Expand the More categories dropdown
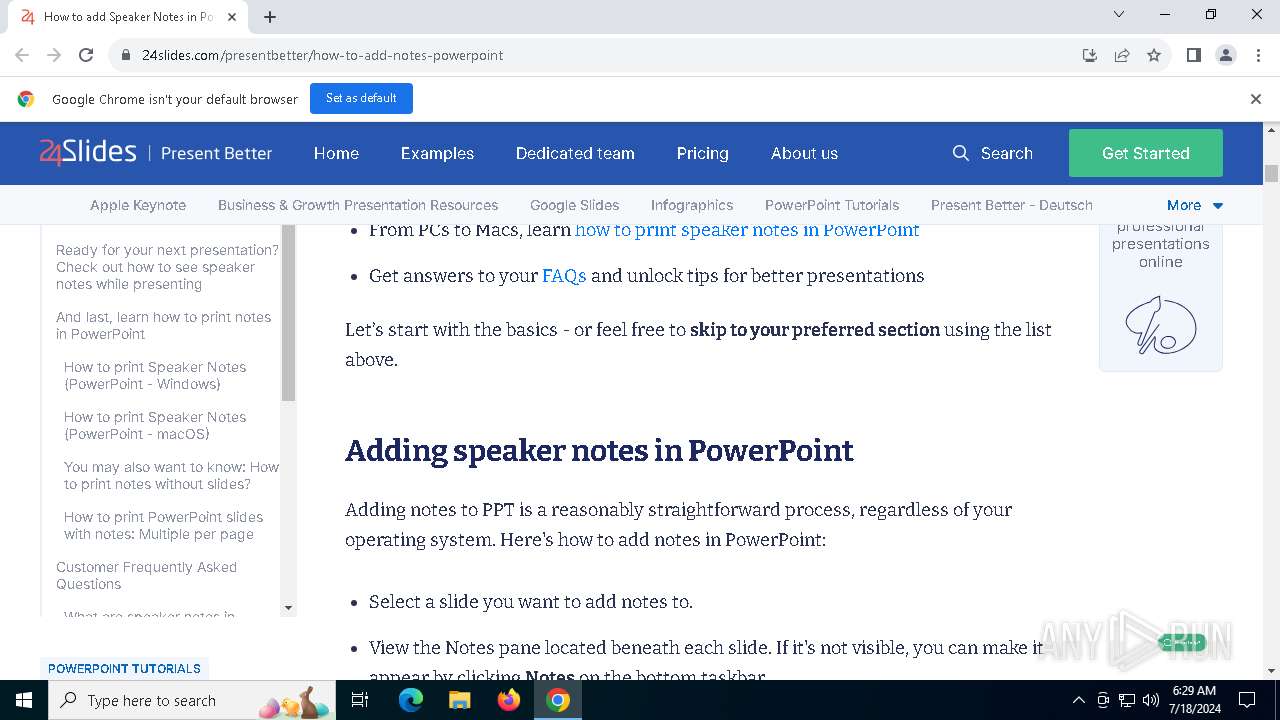 click(1195, 205)
